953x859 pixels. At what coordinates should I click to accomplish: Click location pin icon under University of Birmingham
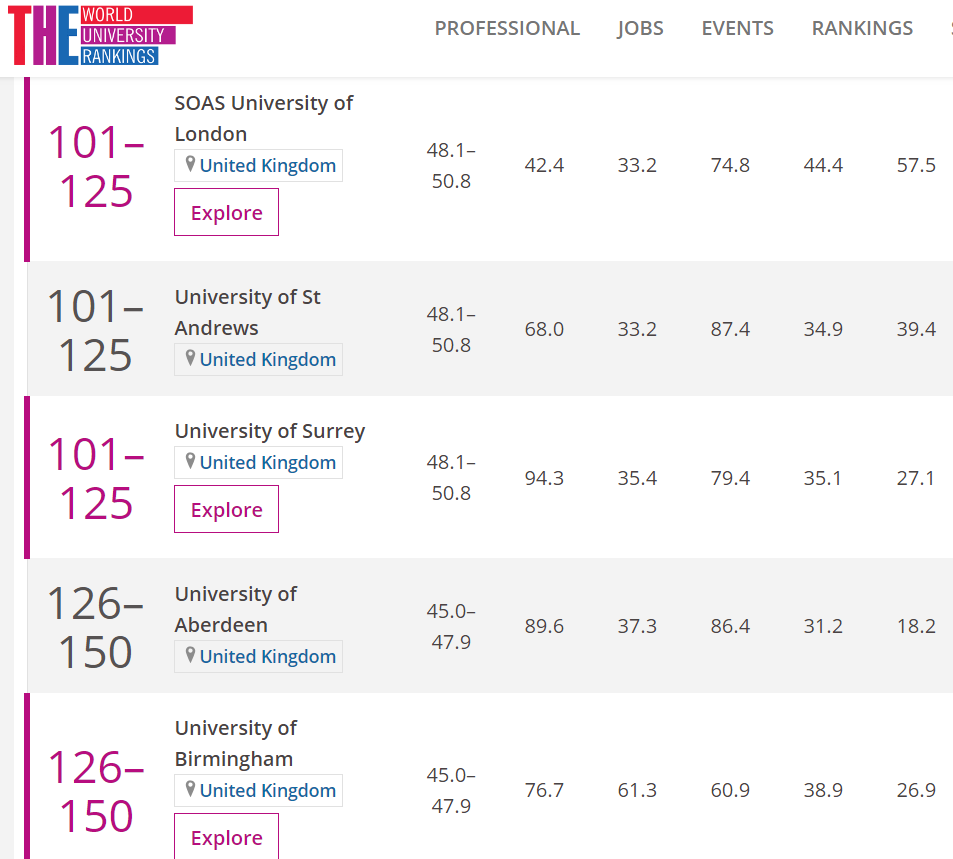[x=190, y=789]
